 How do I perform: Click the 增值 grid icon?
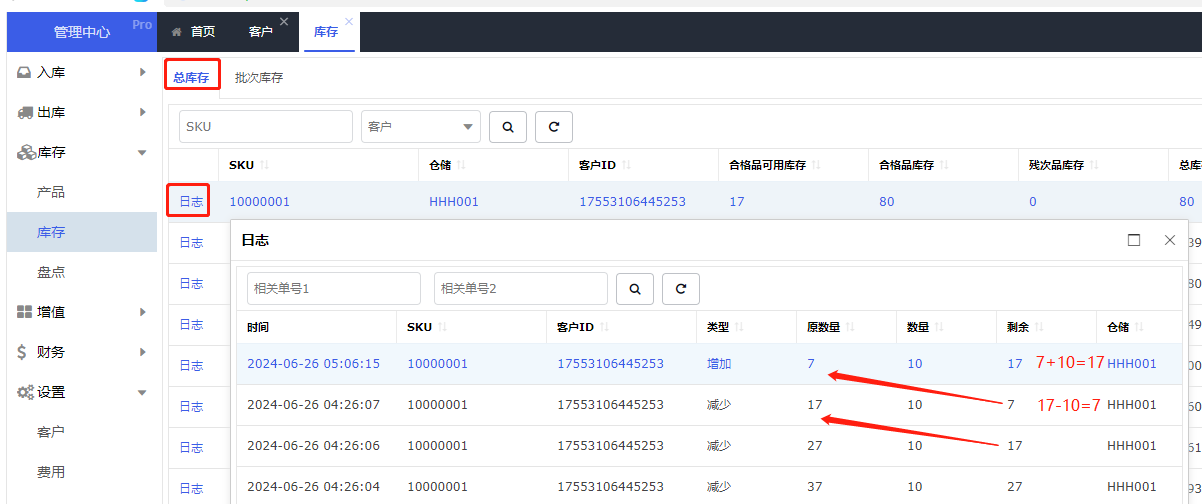click(x=25, y=312)
